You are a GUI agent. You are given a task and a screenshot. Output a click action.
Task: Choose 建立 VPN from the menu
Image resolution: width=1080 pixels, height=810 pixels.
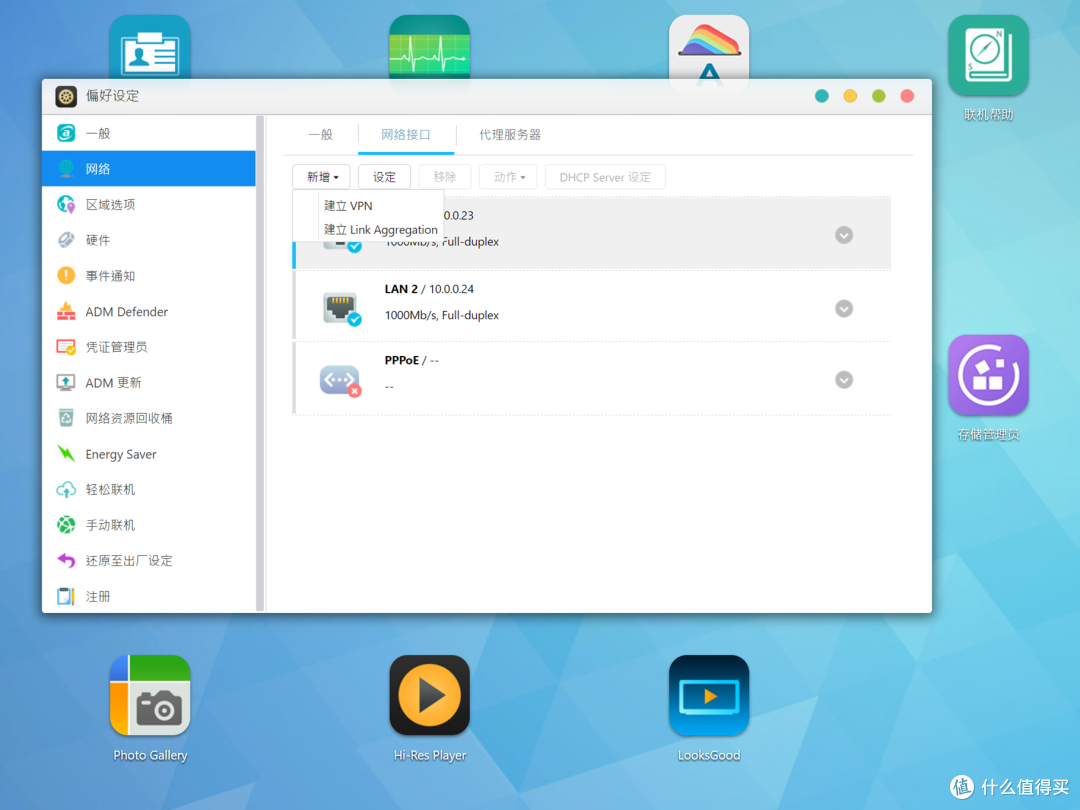point(349,205)
